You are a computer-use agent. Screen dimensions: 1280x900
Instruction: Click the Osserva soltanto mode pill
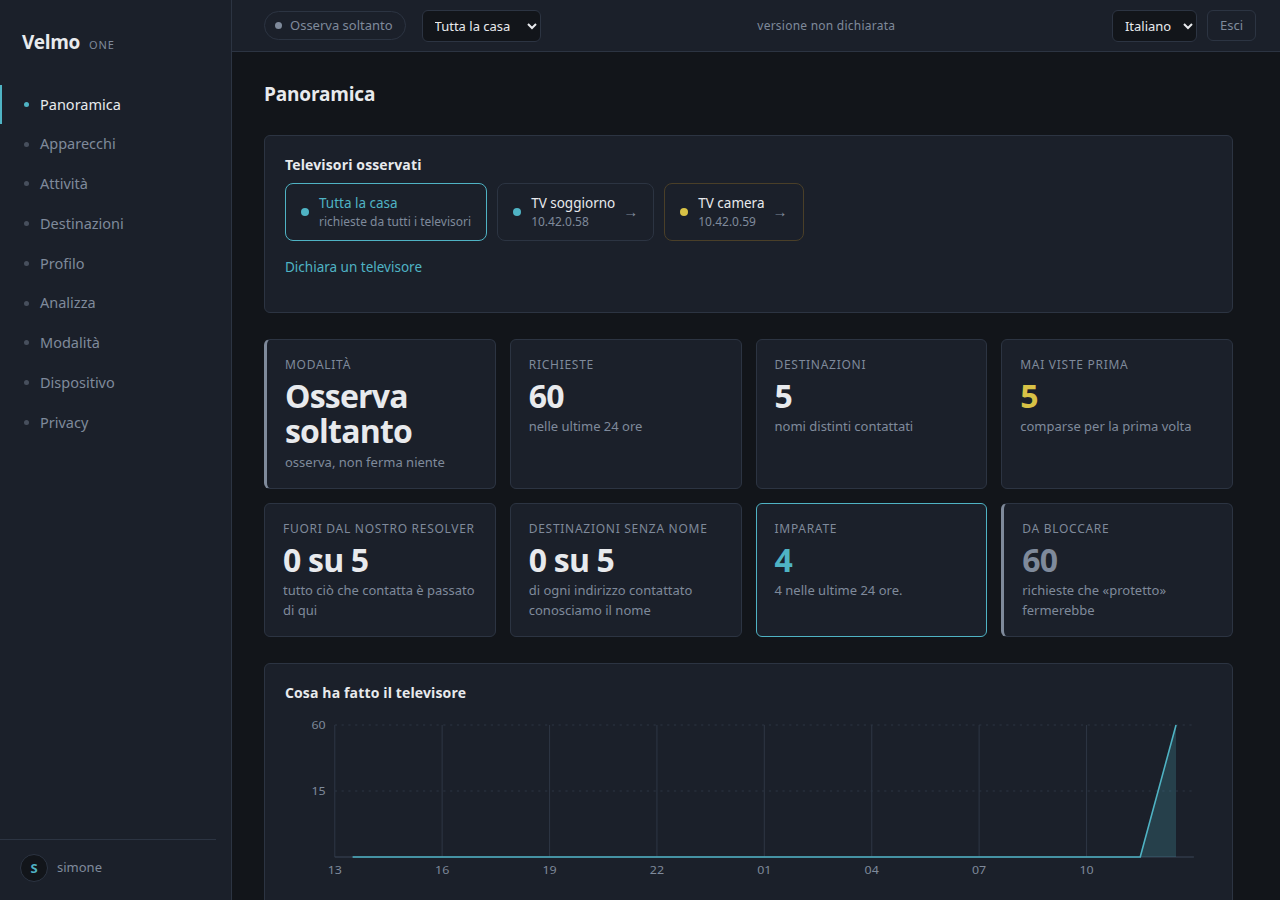(334, 26)
